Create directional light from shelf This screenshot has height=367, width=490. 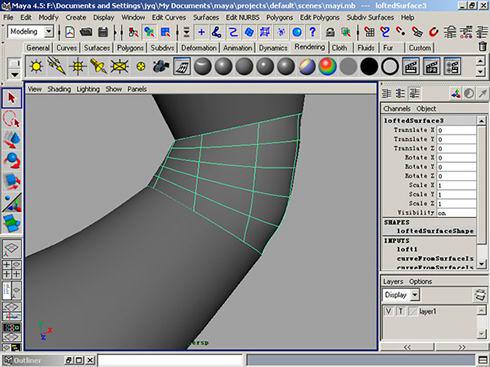pyautogui.click(x=57, y=66)
